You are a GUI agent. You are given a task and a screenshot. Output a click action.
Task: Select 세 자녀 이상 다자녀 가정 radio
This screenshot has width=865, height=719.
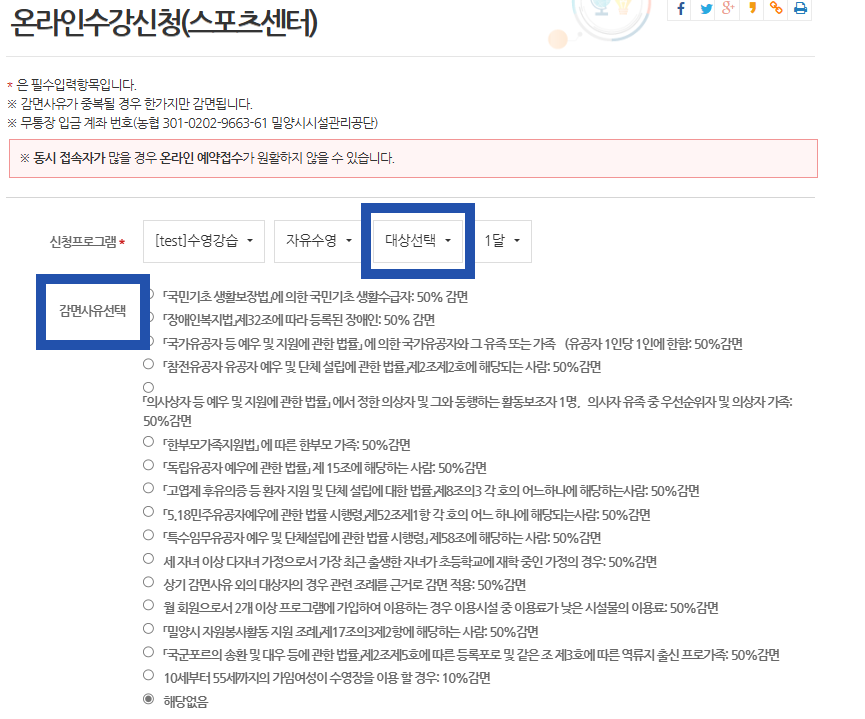[x=148, y=559]
